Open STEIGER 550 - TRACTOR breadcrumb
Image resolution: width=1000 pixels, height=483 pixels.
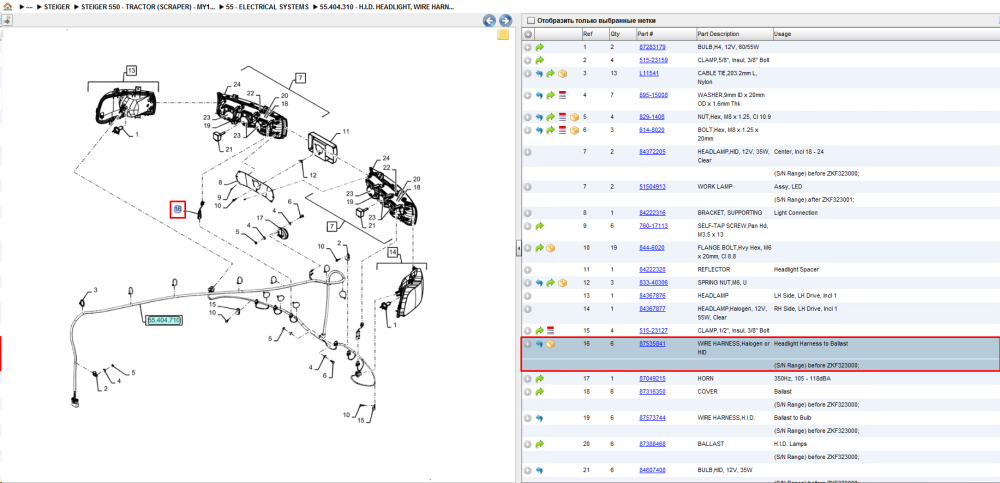(148, 7)
